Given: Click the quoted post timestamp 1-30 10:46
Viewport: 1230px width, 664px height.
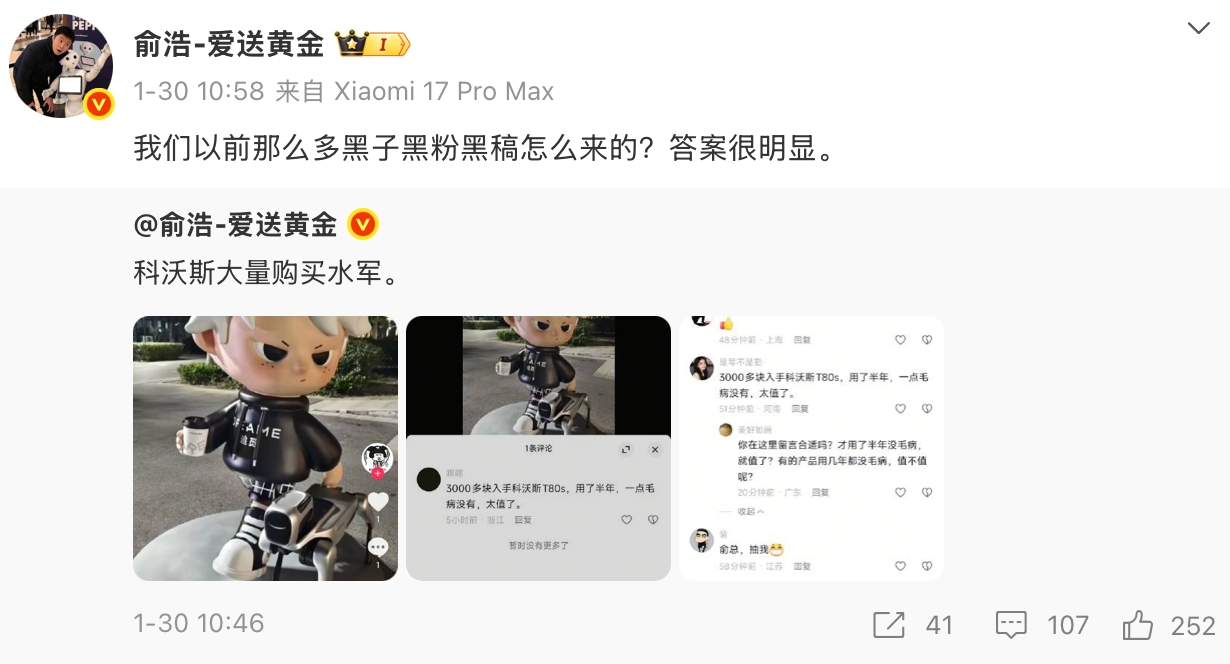Looking at the screenshot, I should tap(199, 623).
